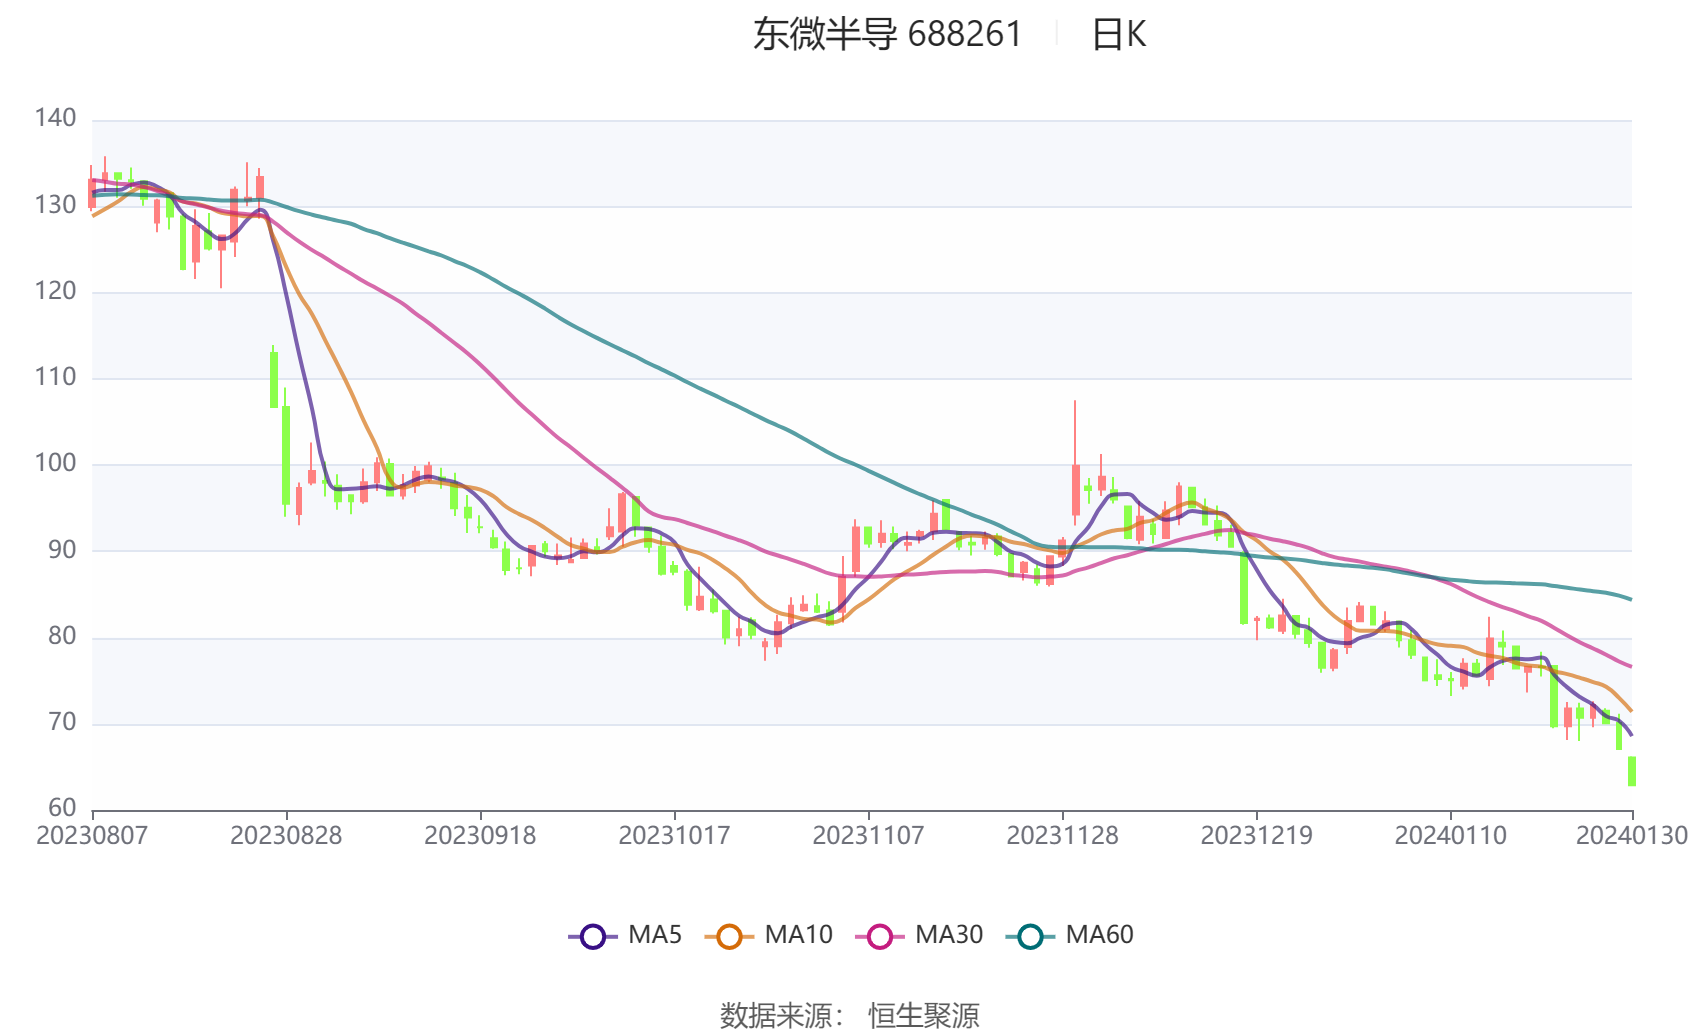Viewport: 1700px width, 1034px height.
Task: Toggle the MA60 legend series
Action: pos(1070,936)
